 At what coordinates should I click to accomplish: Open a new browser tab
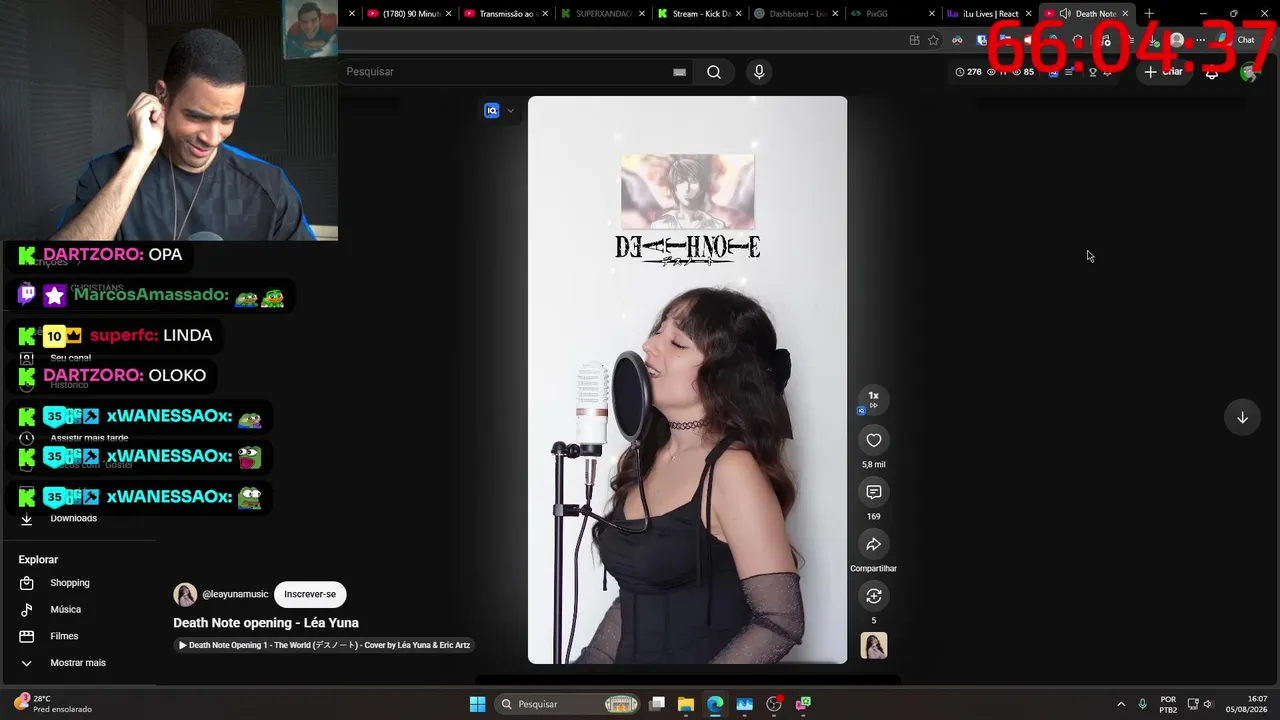coord(1149,14)
